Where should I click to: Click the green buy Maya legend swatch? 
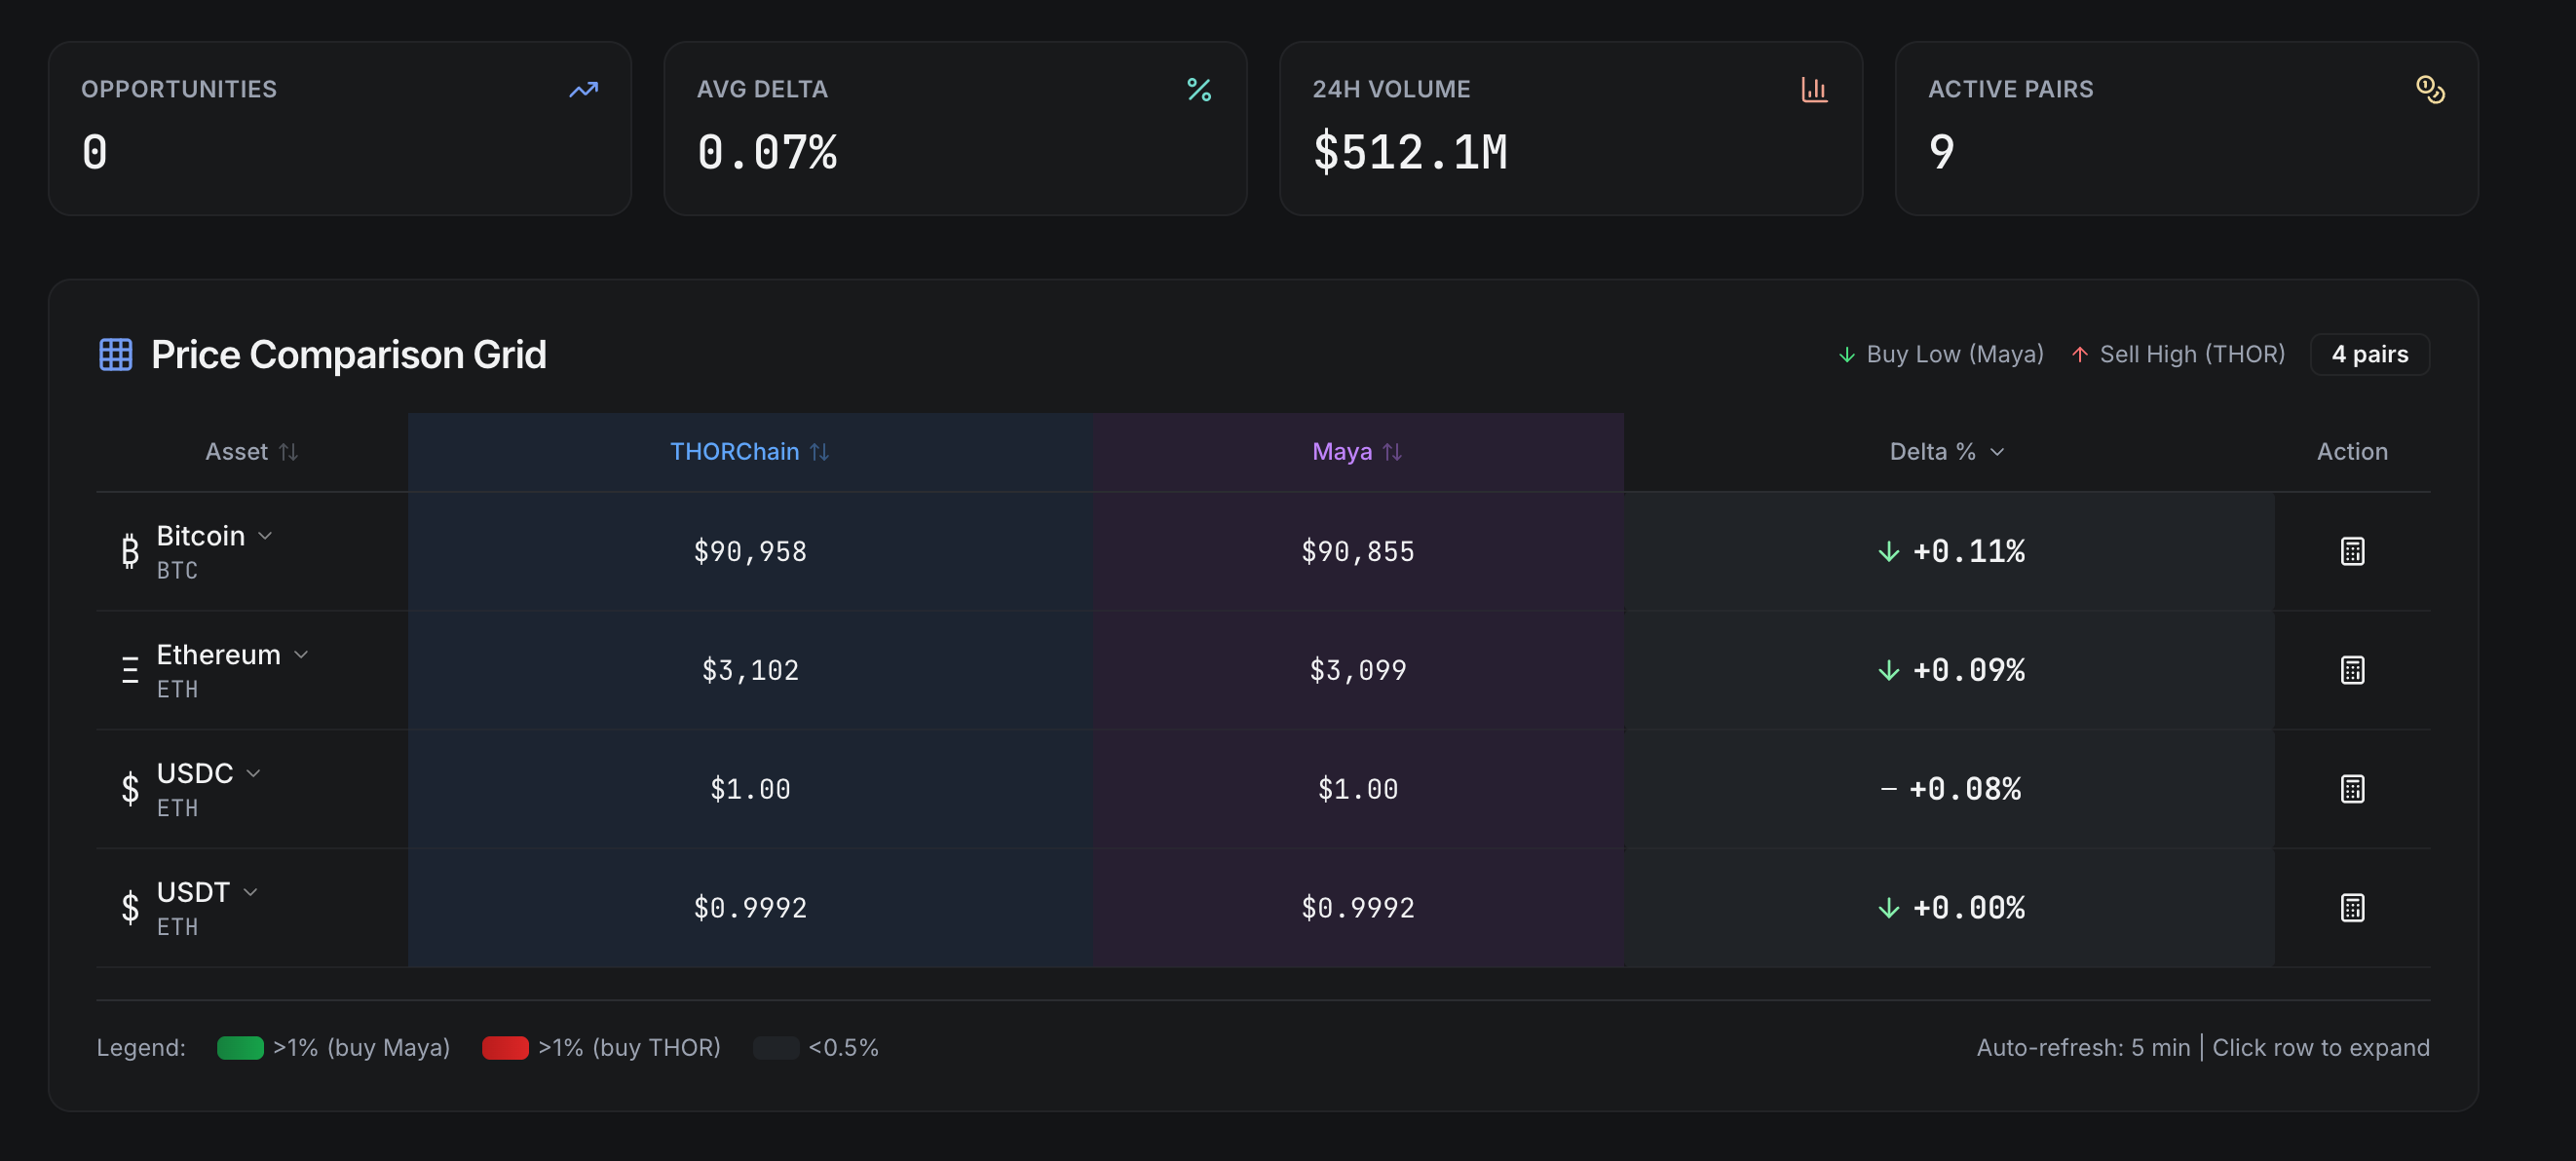(x=240, y=1047)
